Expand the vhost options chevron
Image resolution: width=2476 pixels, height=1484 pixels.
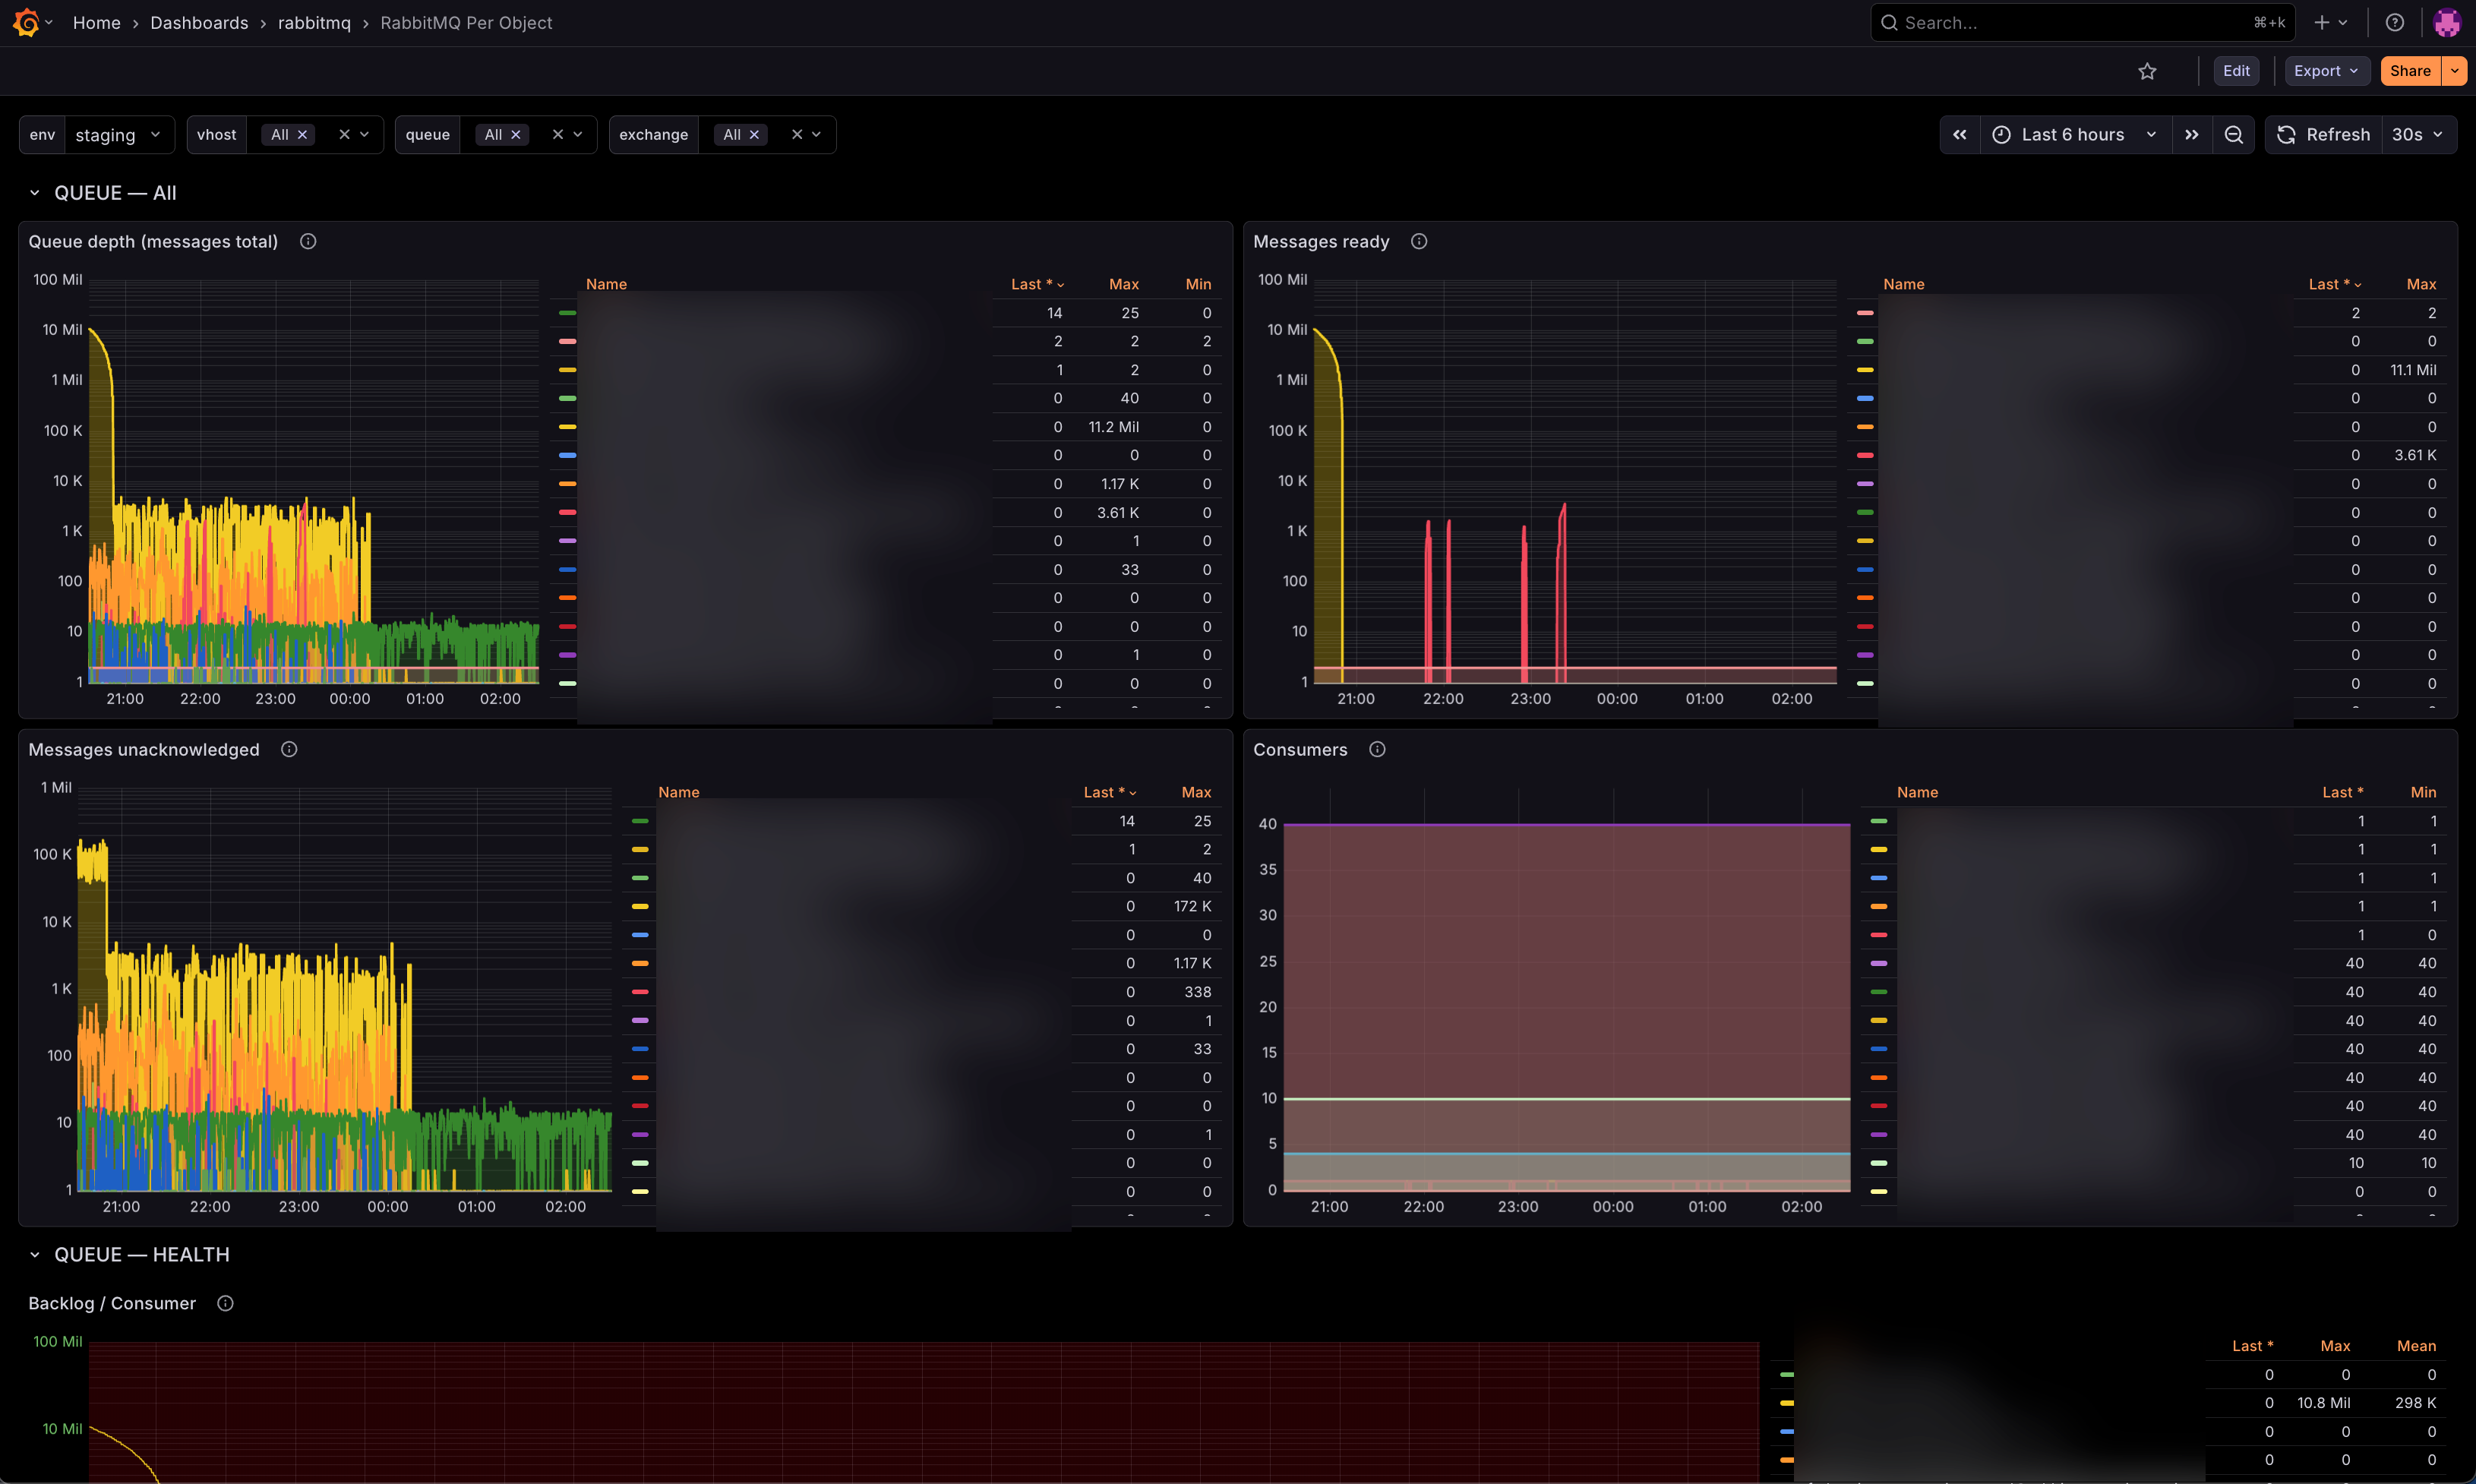pyautogui.click(x=365, y=135)
